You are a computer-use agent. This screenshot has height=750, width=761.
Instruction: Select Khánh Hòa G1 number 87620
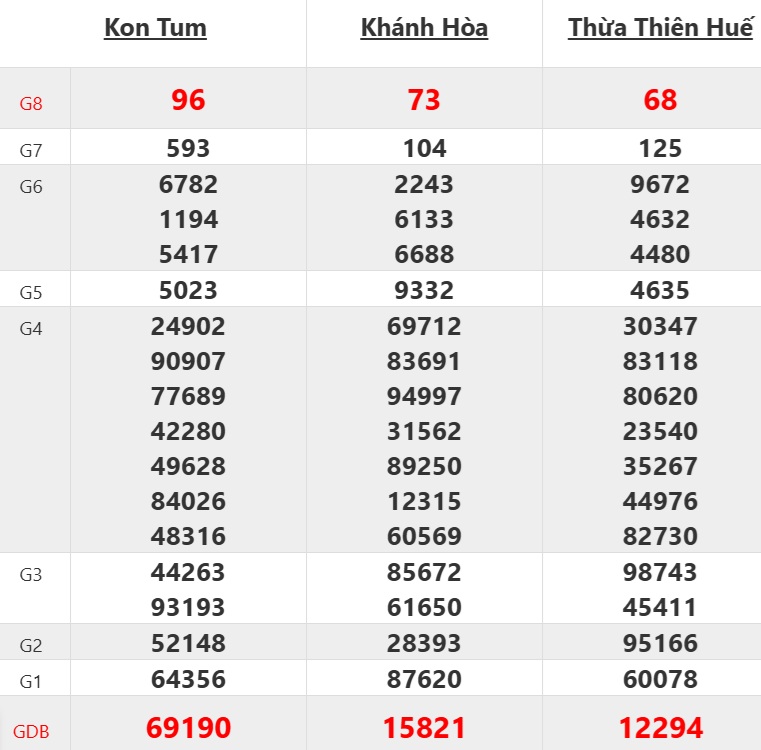[424, 680]
